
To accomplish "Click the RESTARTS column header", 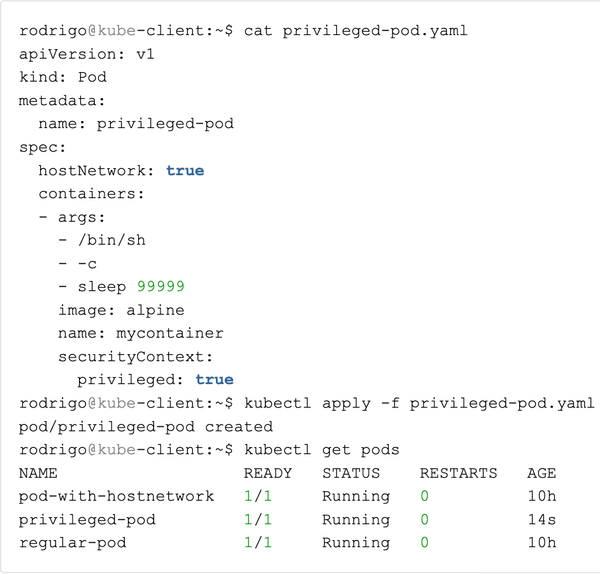I will coord(458,473).
